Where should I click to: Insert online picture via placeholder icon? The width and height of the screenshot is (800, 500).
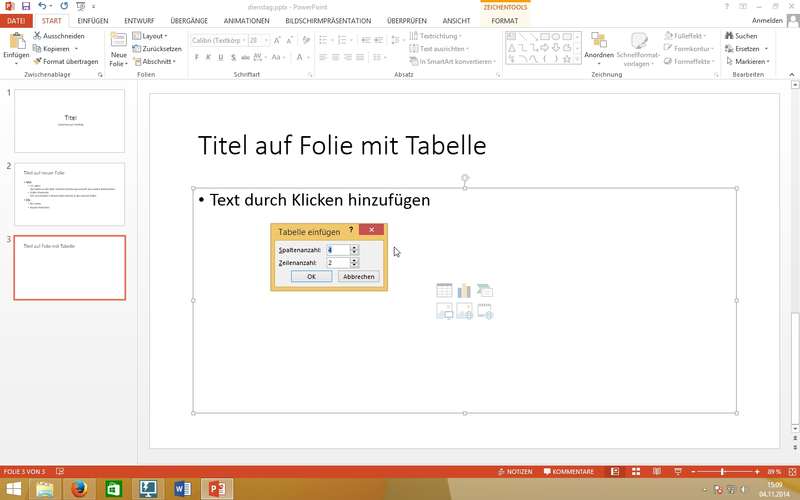pos(464,311)
